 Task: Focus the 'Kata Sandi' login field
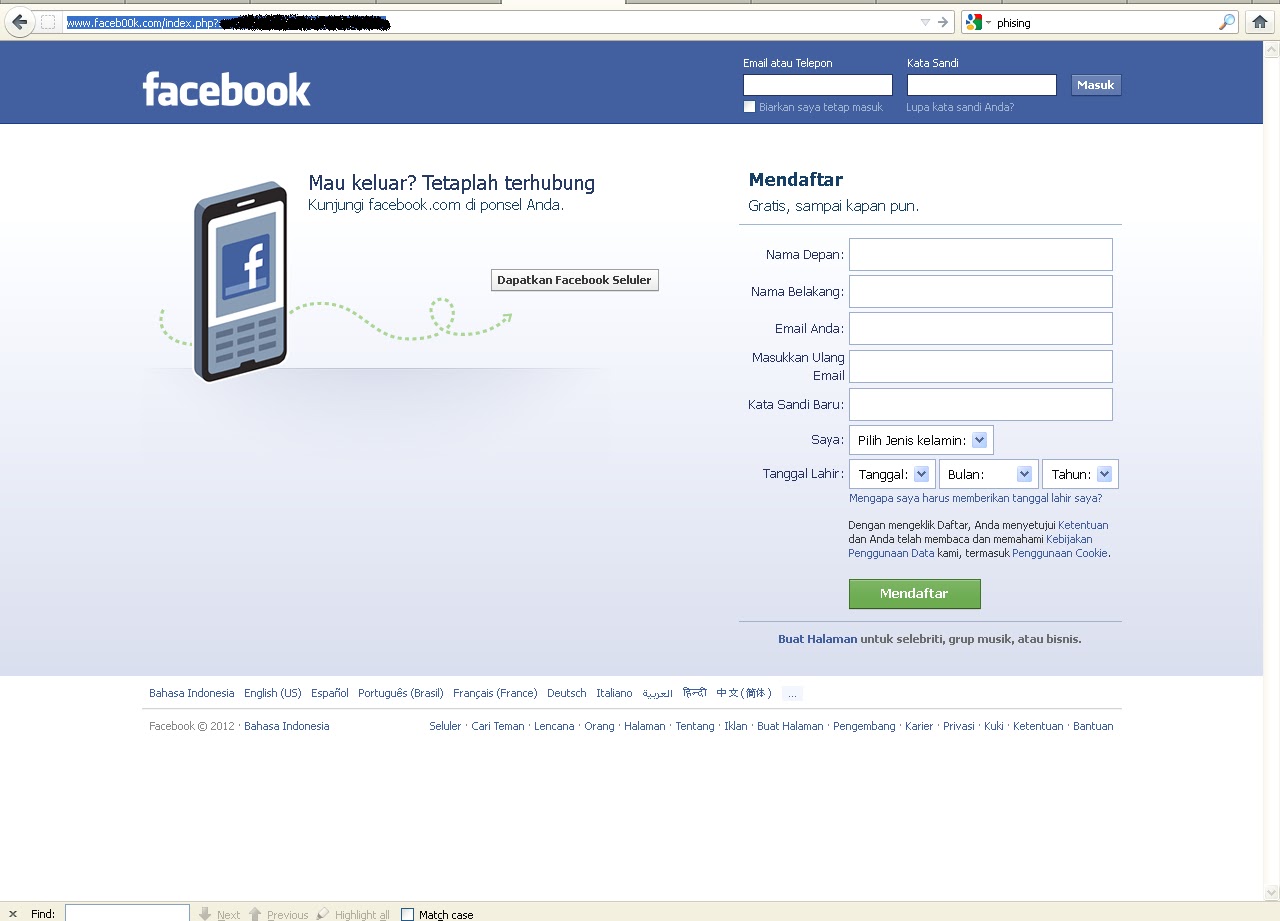point(982,85)
